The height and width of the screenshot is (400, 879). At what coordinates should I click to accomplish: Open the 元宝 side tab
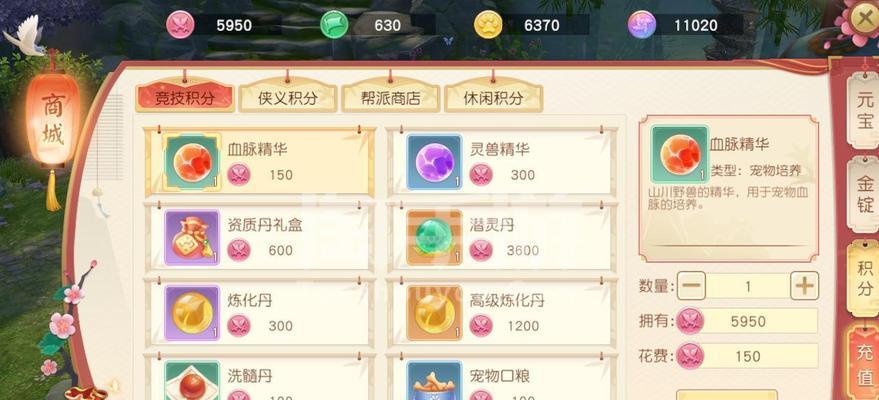[x=864, y=112]
